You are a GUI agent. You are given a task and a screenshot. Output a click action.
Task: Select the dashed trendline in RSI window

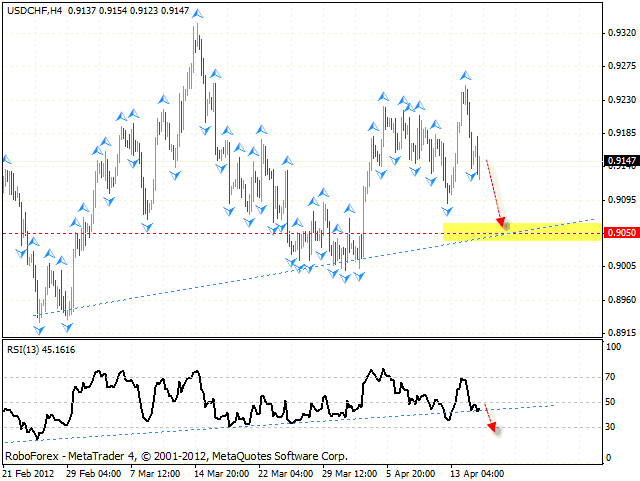[250, 420]
